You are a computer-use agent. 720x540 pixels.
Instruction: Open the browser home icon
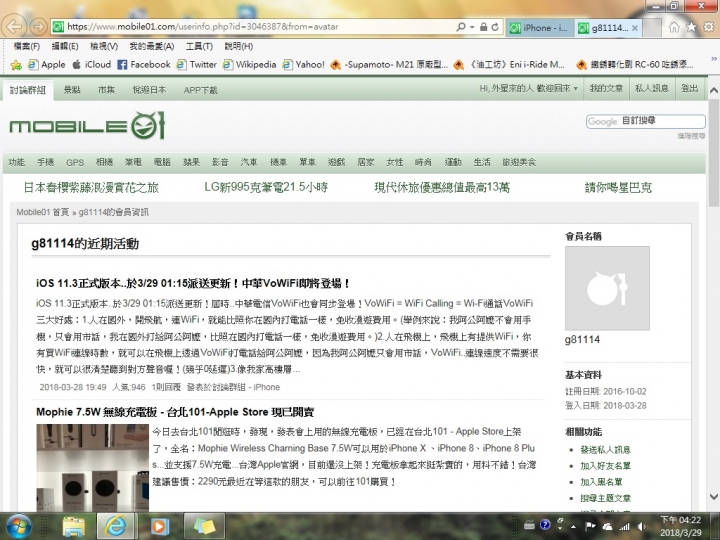tap(674, 28)
